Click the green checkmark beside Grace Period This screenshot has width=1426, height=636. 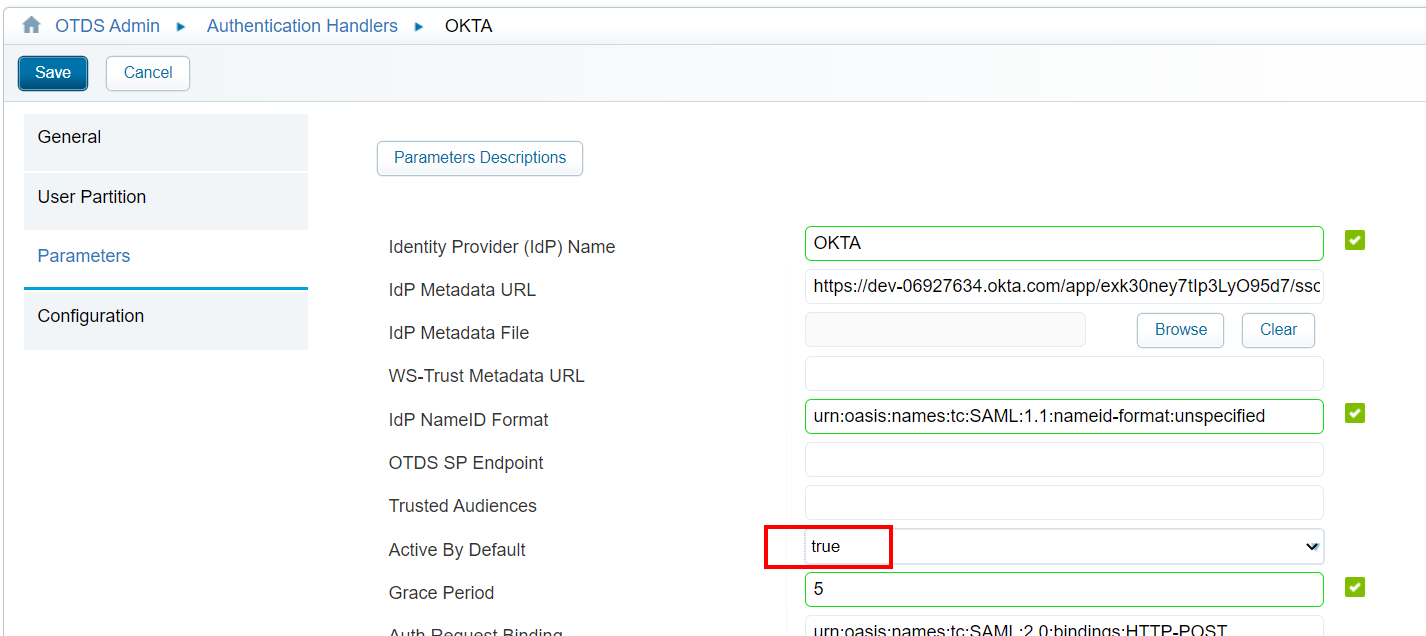coord(1354,586)
